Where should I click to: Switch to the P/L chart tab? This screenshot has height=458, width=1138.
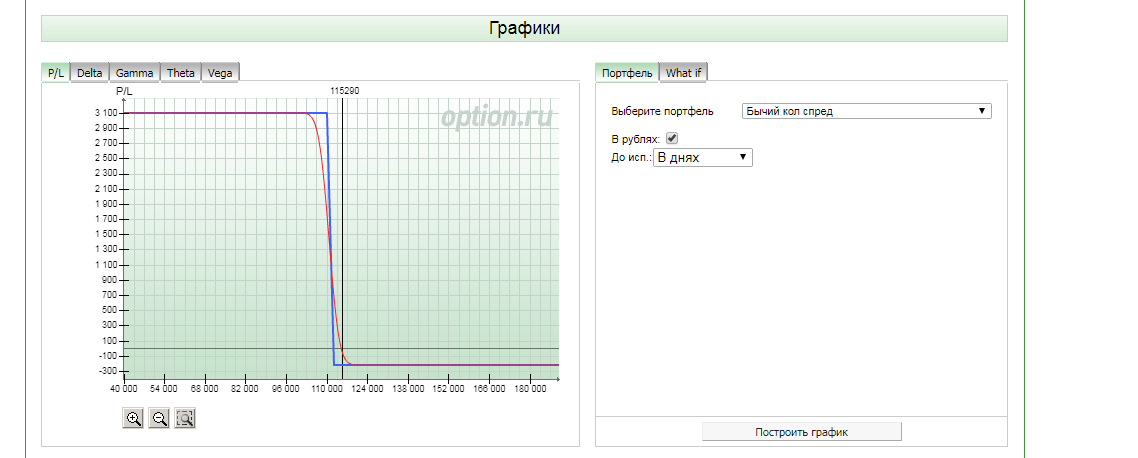[x=56, y=73]
